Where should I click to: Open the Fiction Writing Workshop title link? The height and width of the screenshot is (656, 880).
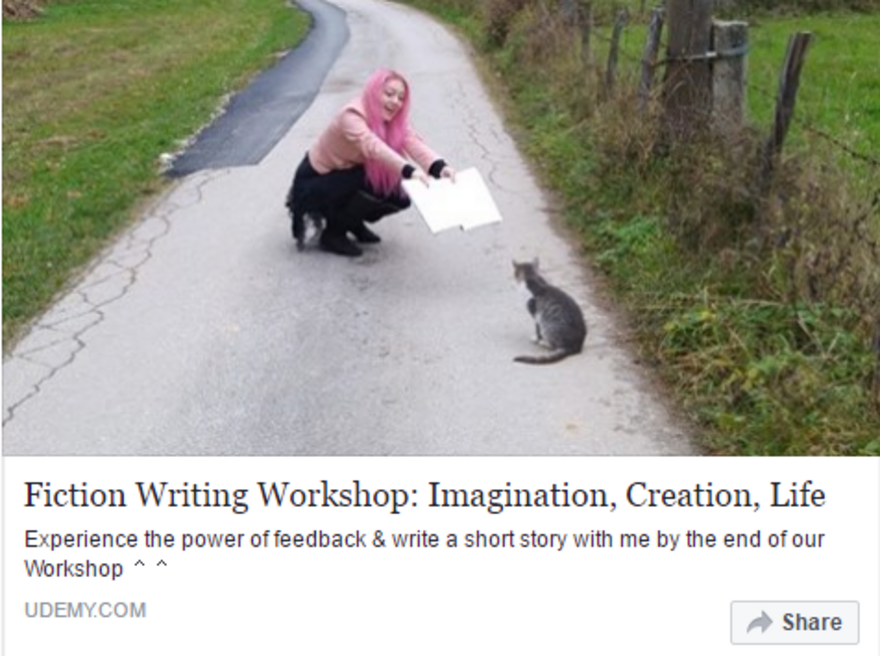(425, 494)
